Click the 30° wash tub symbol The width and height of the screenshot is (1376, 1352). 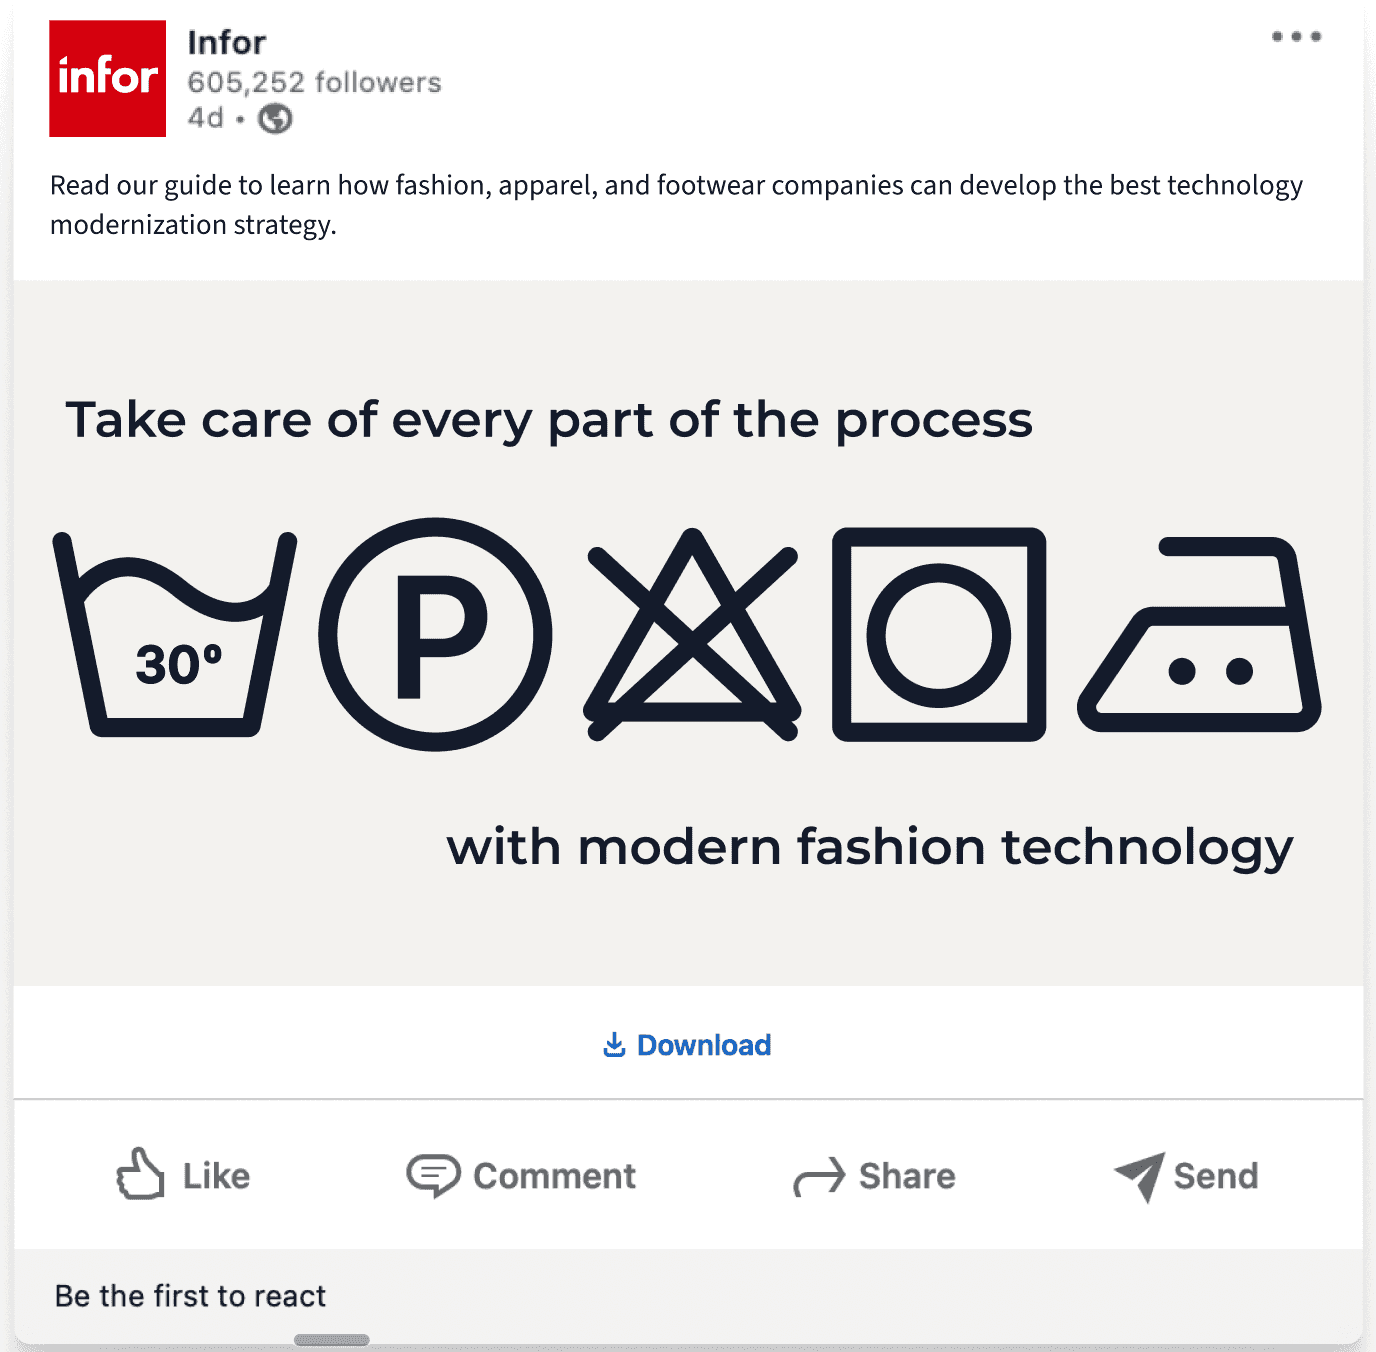coord(175,634)
